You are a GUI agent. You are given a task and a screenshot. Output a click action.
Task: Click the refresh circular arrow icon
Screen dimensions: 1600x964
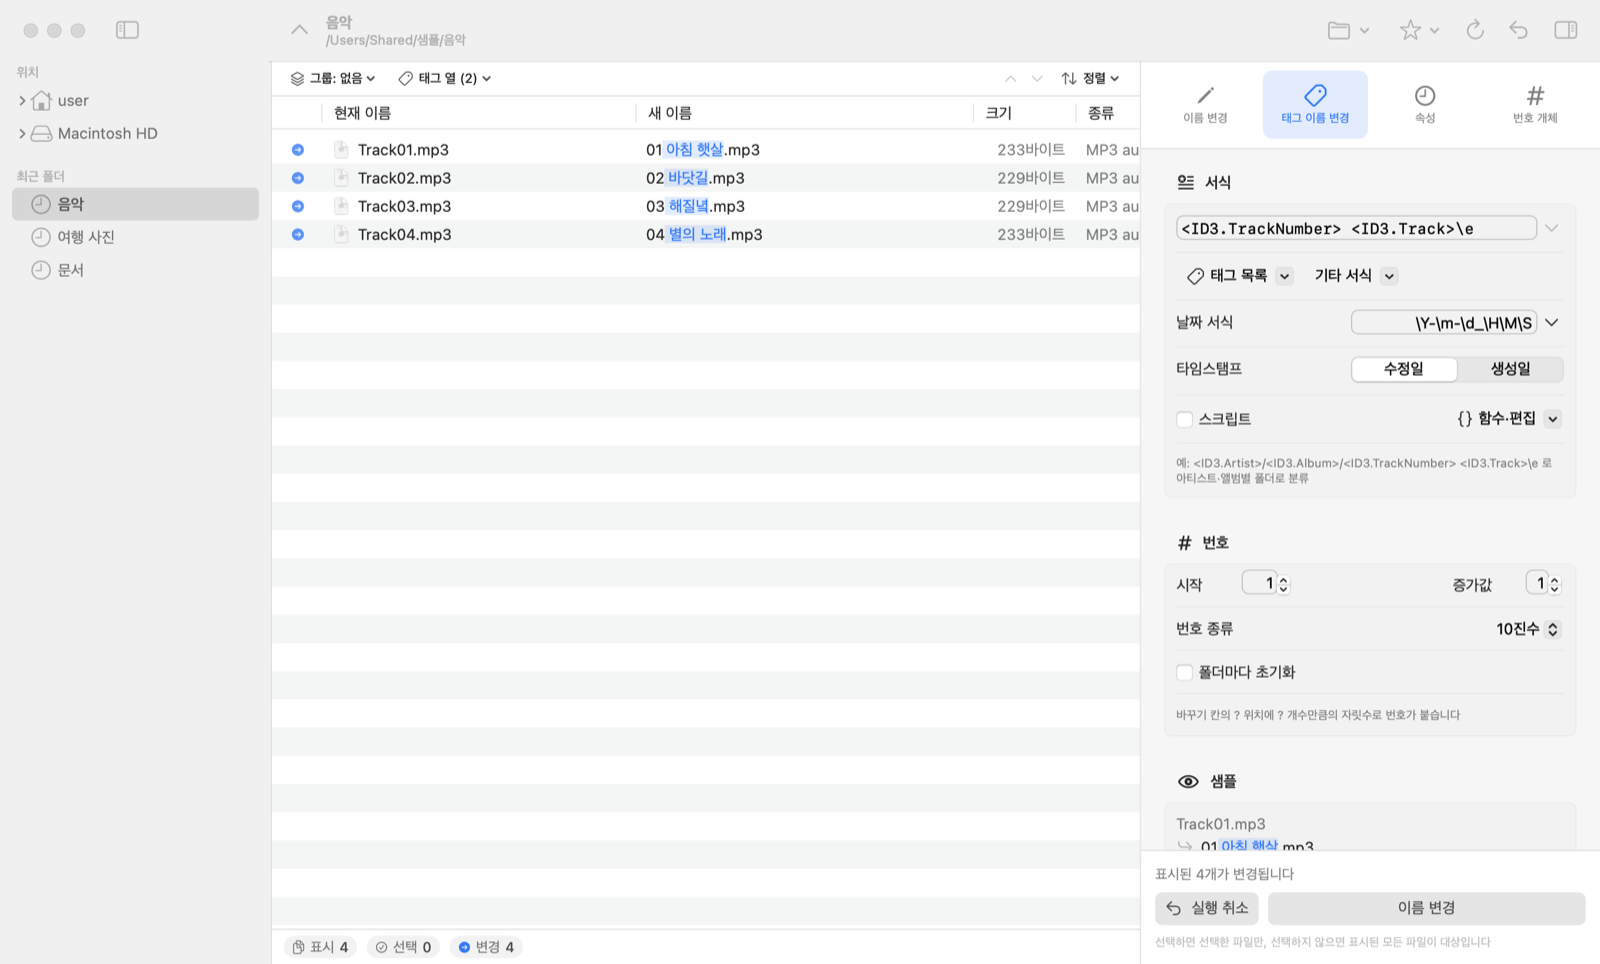(1475, 30)
